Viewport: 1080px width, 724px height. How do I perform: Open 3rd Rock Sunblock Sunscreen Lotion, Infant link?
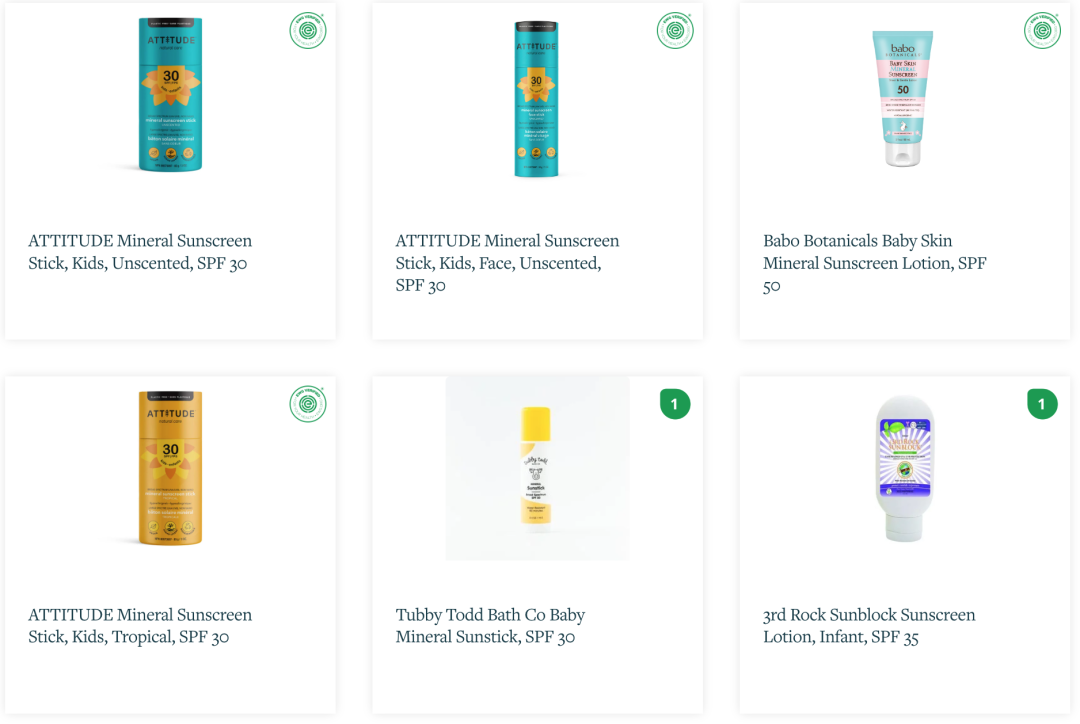(868, 625)
